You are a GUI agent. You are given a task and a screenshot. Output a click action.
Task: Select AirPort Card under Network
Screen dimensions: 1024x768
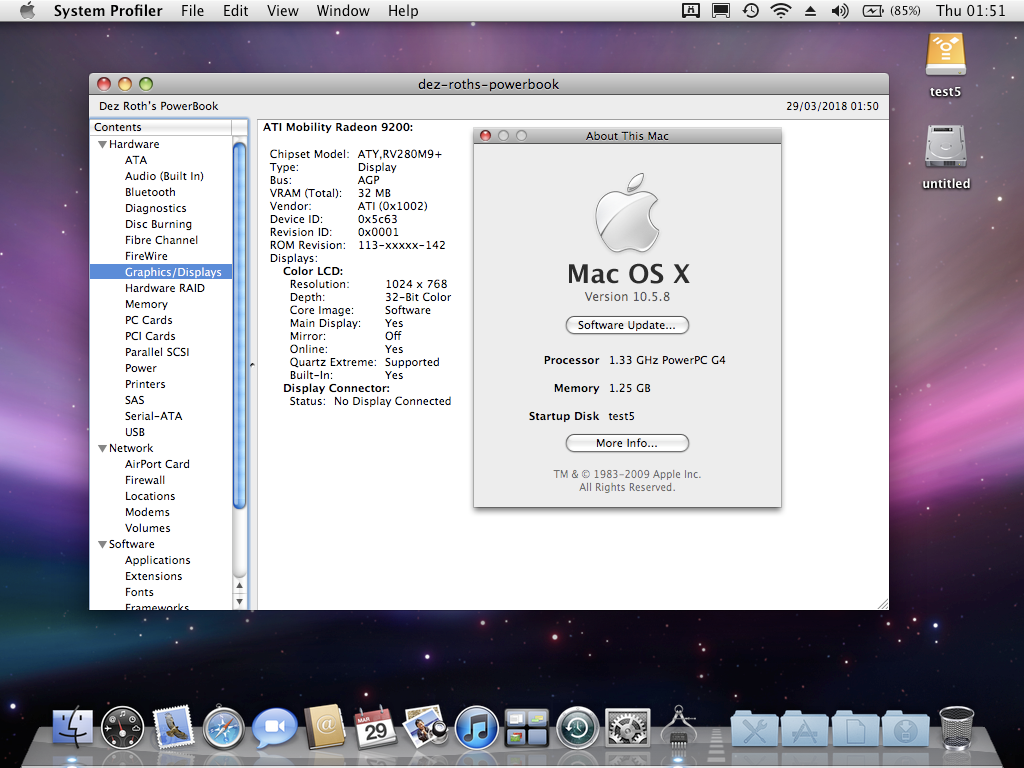coord(157,464)
